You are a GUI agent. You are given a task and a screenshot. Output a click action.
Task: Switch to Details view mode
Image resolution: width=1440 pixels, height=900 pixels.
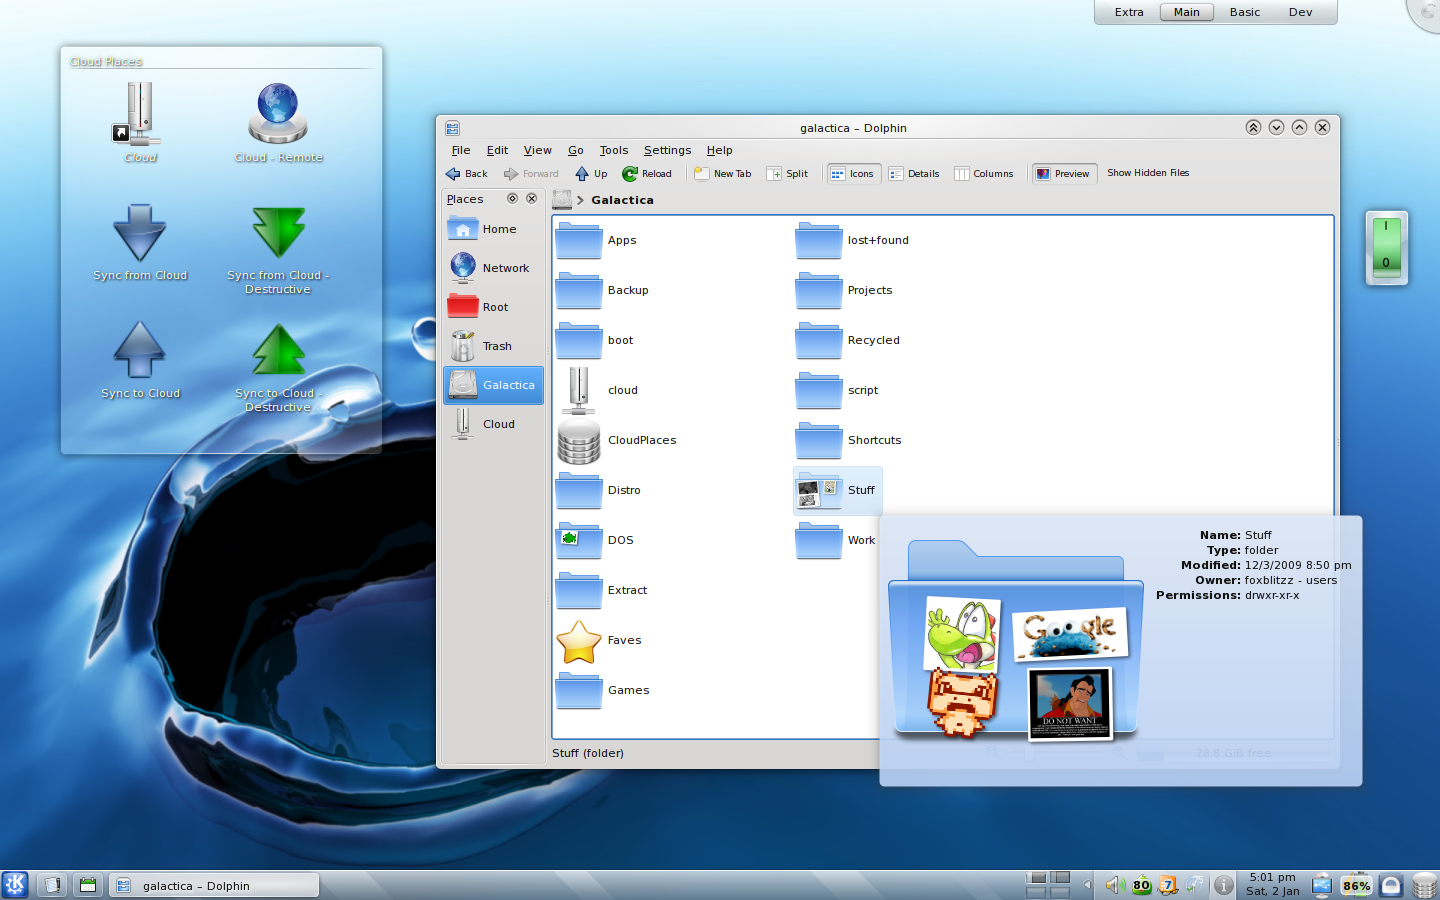point(914,174)
